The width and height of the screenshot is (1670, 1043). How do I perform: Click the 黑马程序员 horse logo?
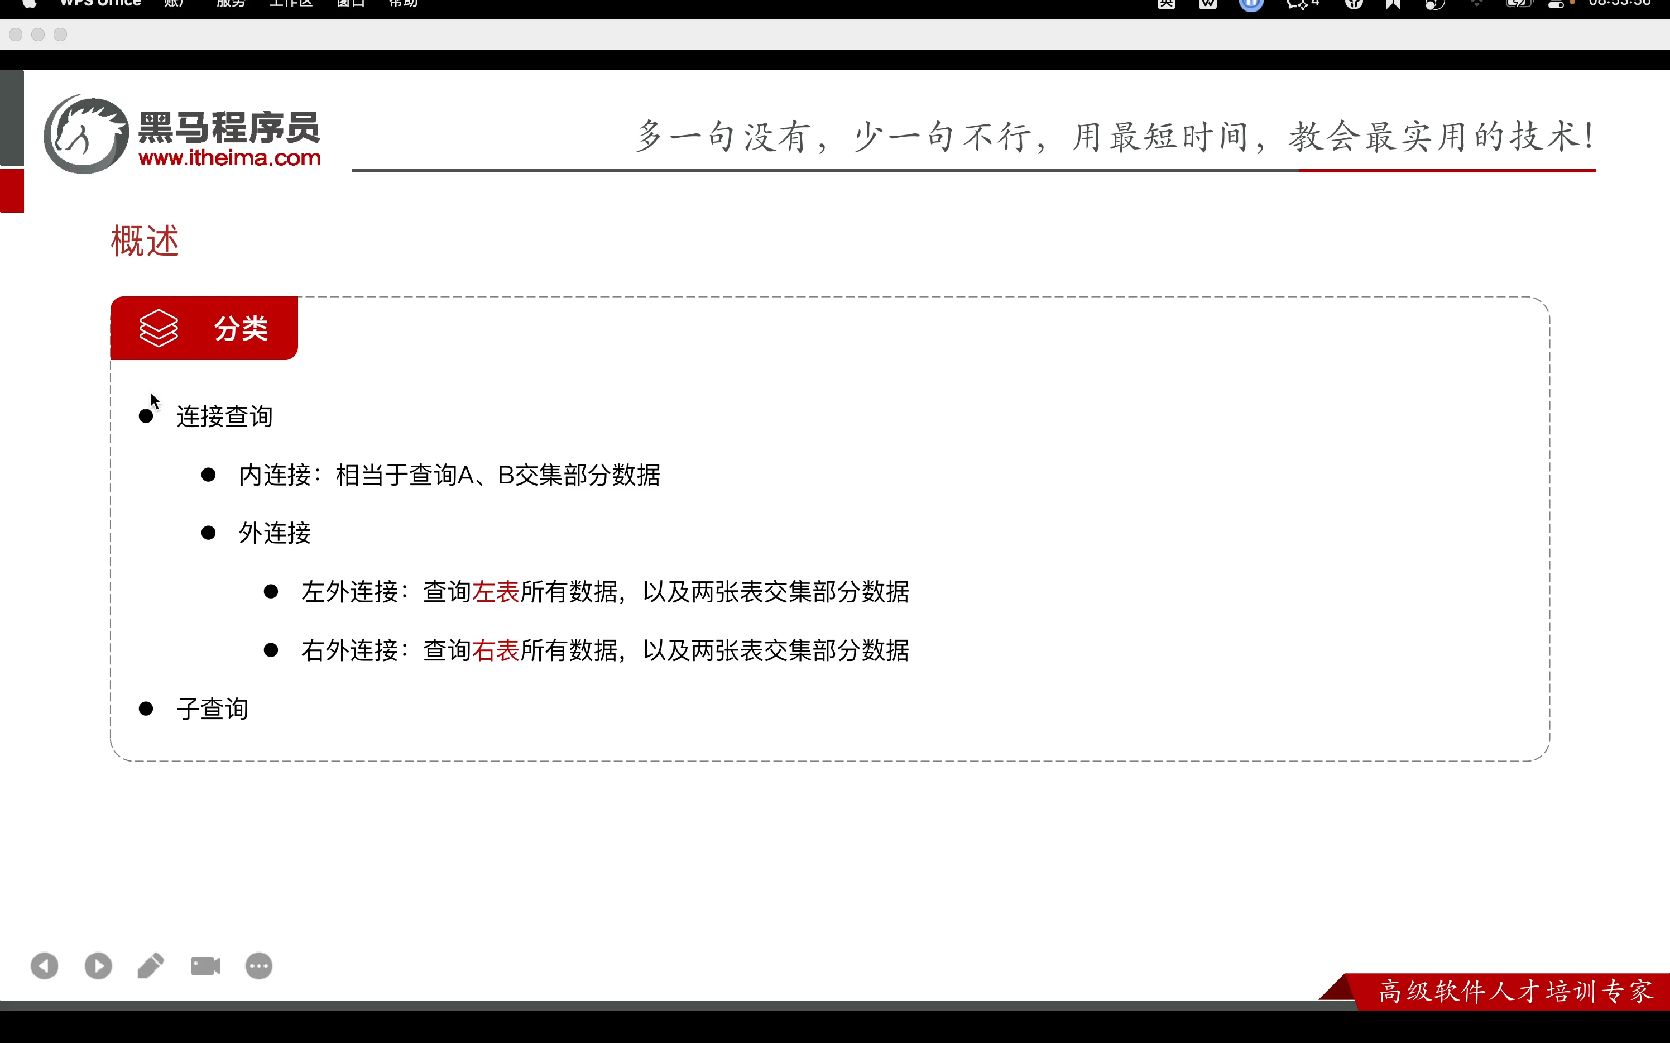[x=87, y=134]
